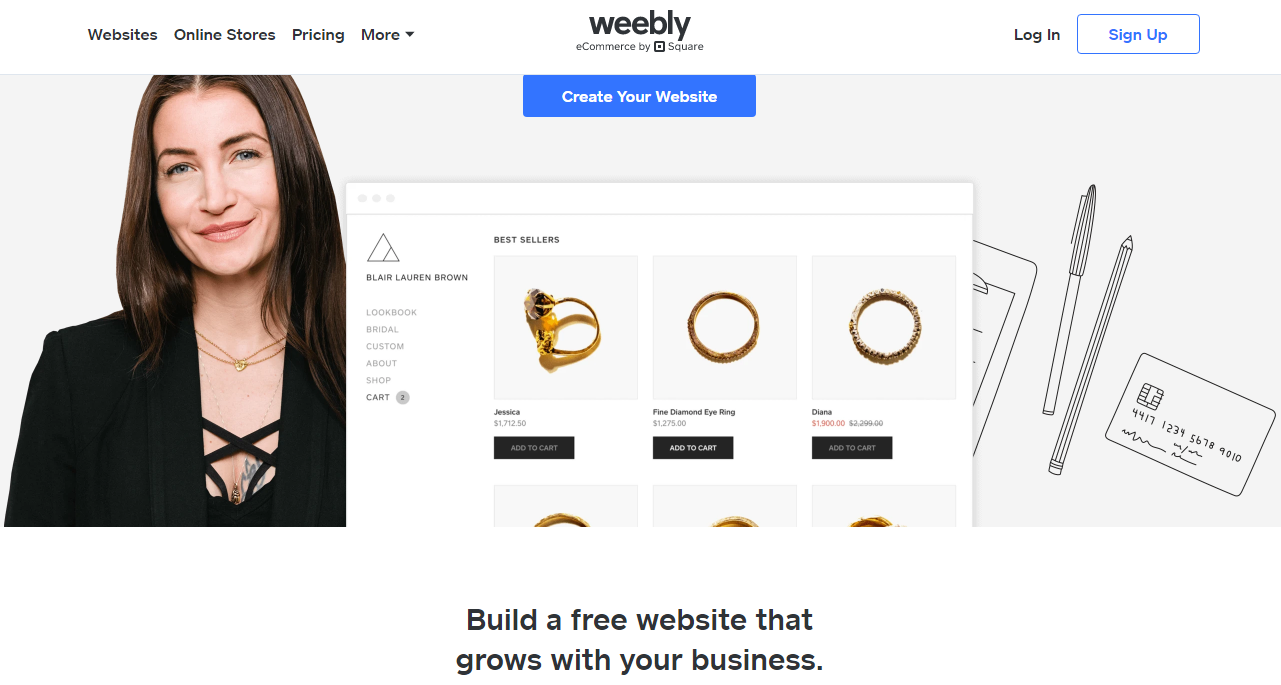Click the triangle logo above Blair Lauren Brown
This screenshot has width=1281, height=685.
(x=383, y=248)
